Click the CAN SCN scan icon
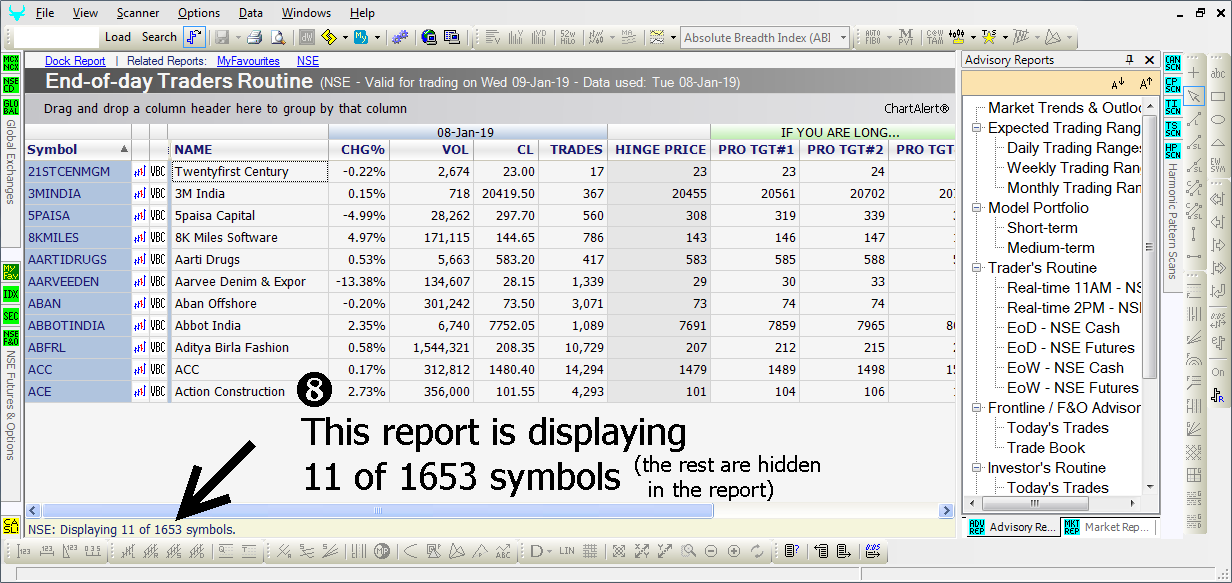The image size is (1232, 583). [x=1173, y=63]
